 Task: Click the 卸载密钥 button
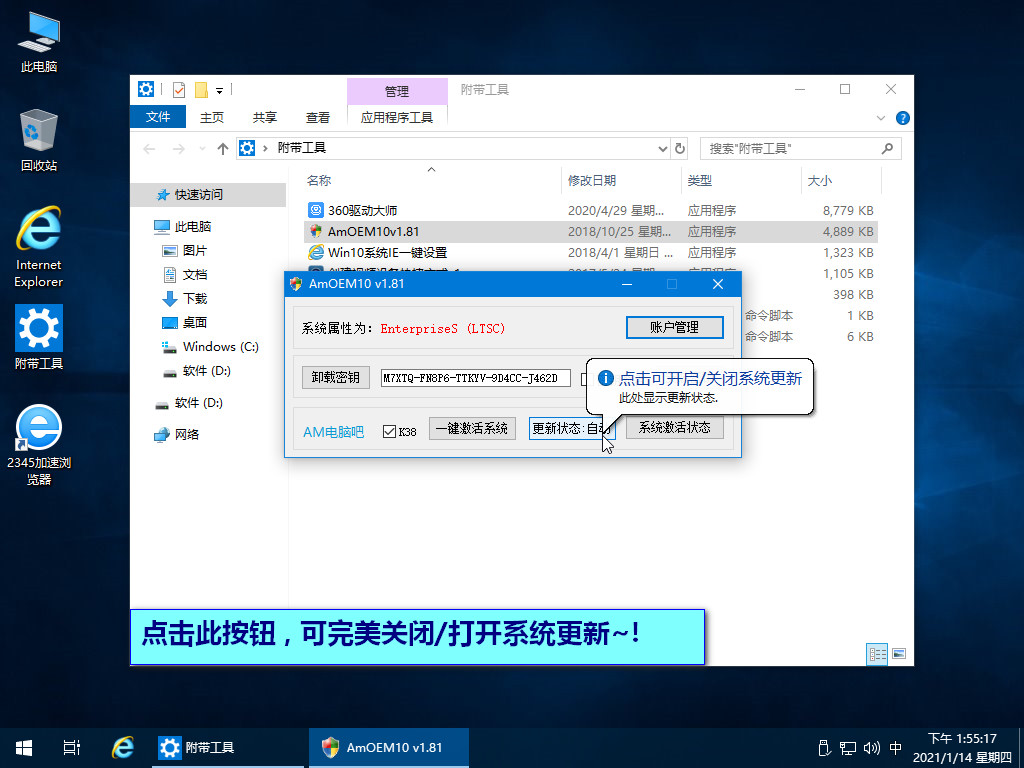pos(336,377)
